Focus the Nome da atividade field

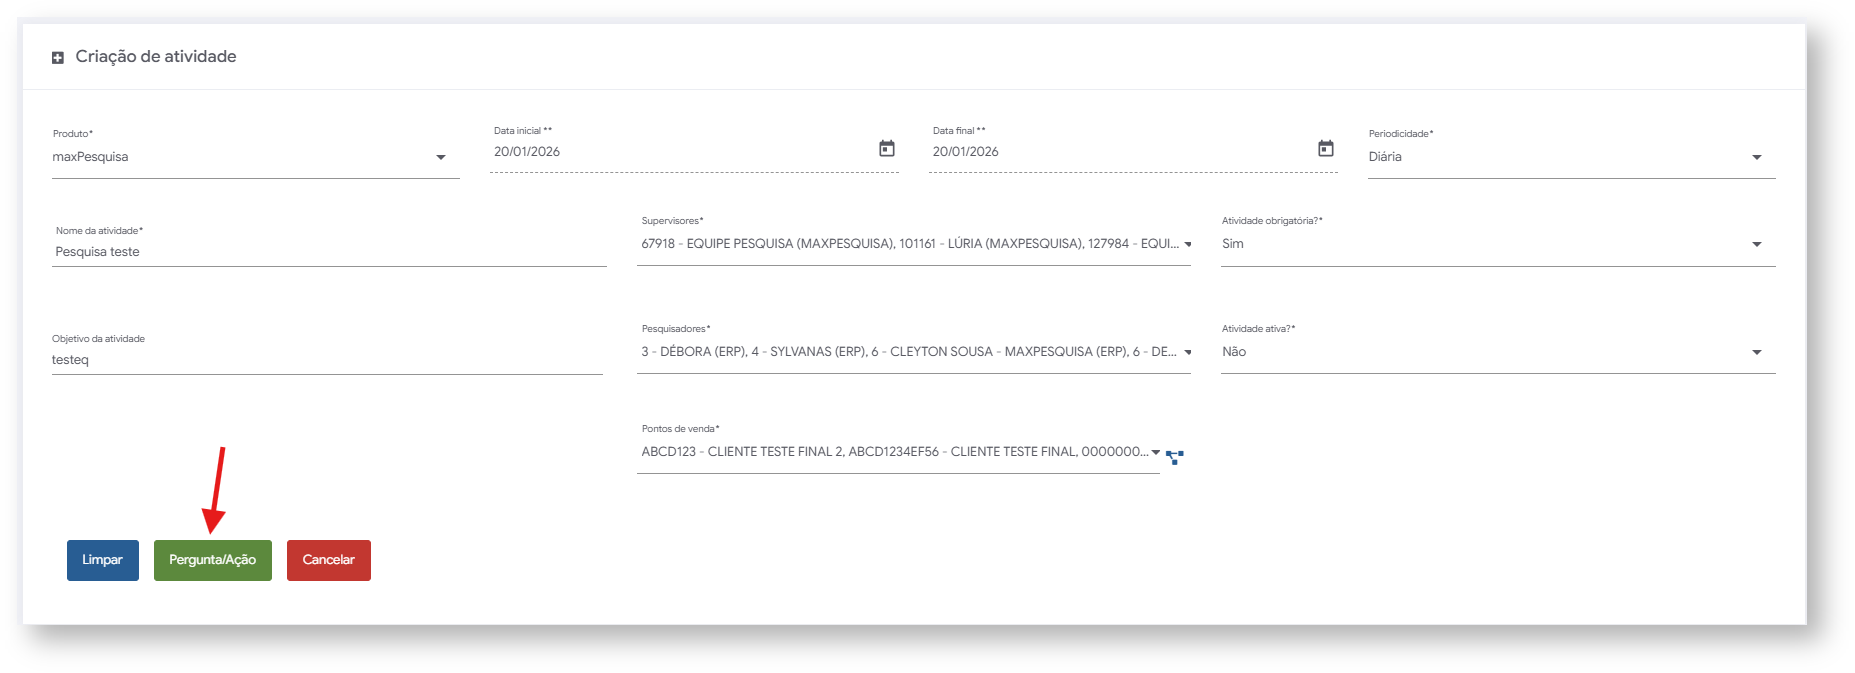coord(329,252)
